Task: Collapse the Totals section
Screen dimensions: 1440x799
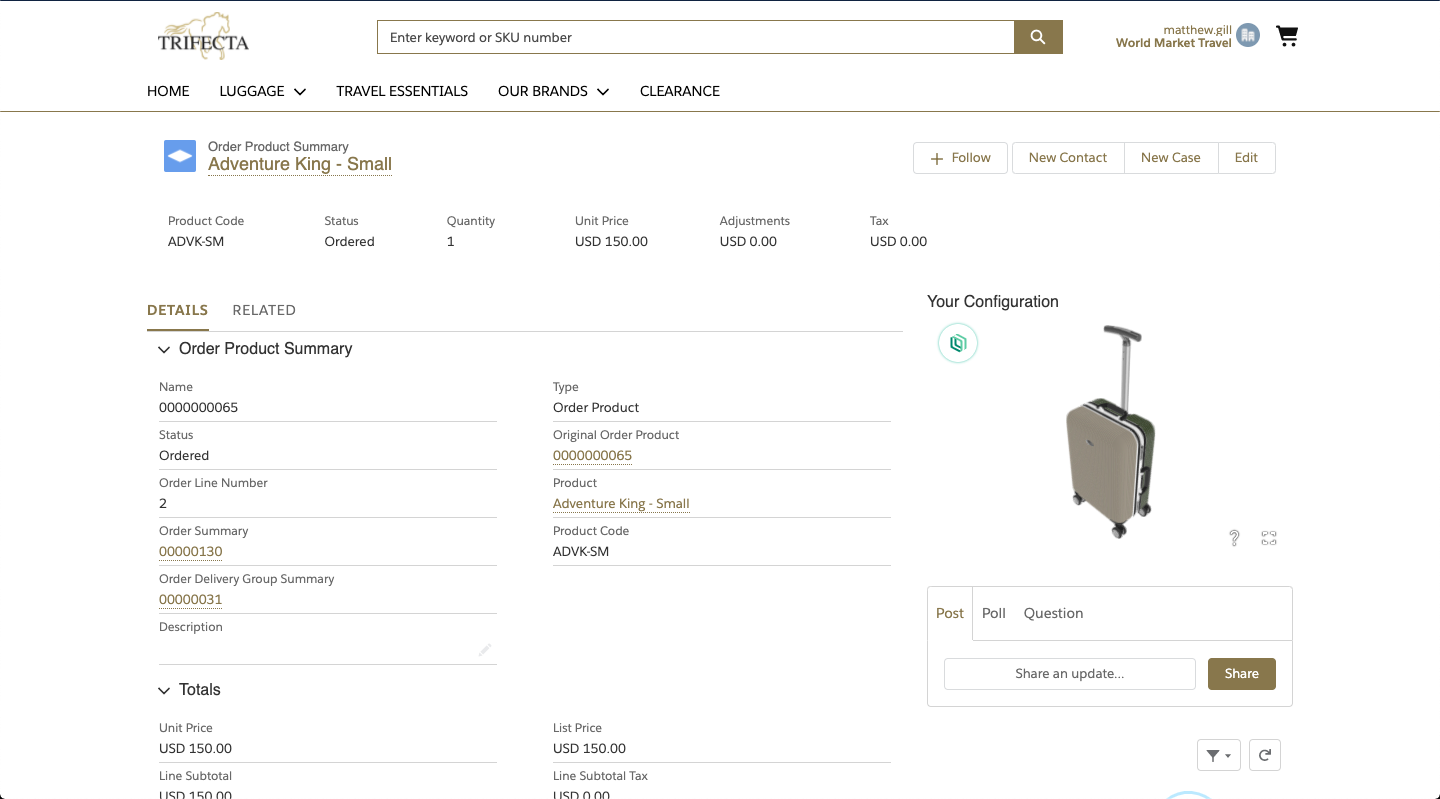Action: point(165,690)
